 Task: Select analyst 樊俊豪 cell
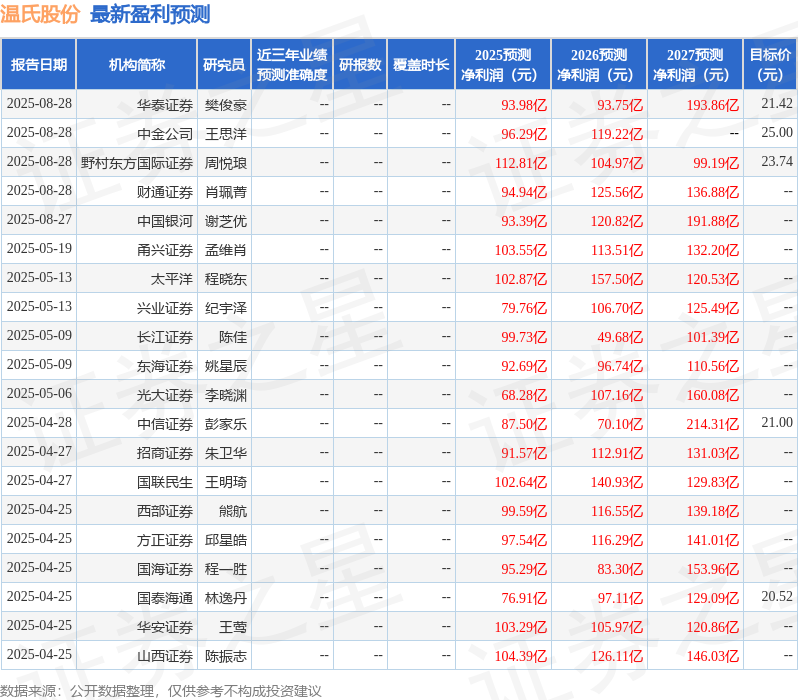point(225,105)
